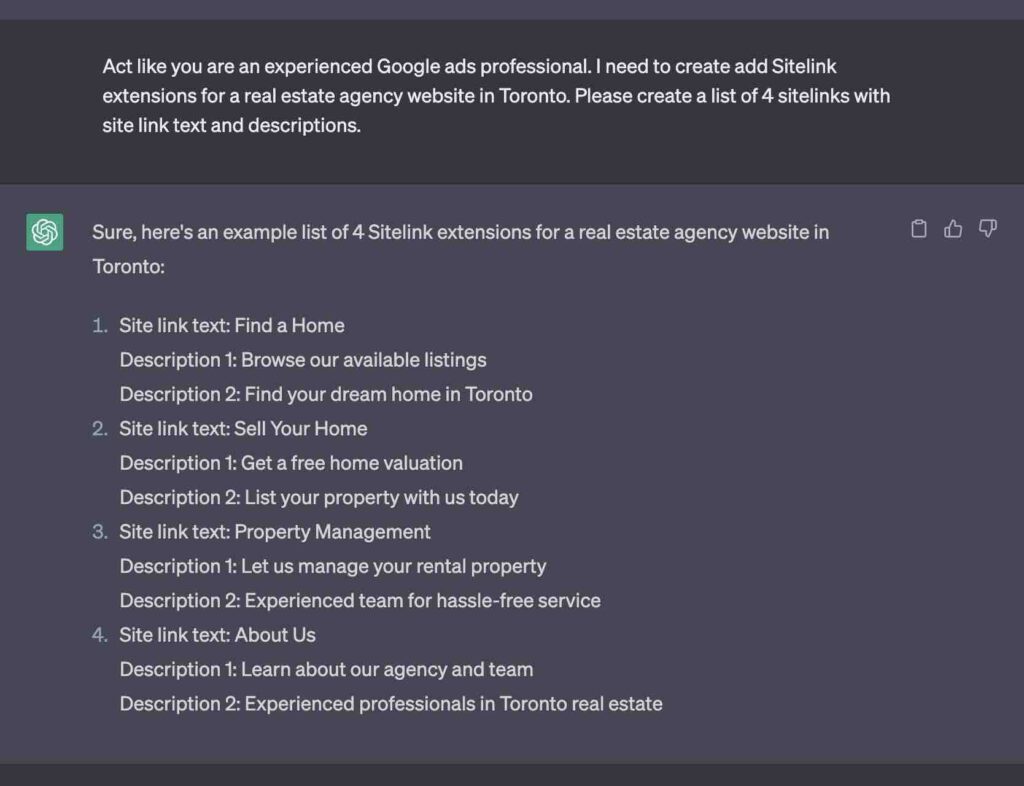Click 'Experienced team for hassle-free service' line

click(x=360, y=601)
